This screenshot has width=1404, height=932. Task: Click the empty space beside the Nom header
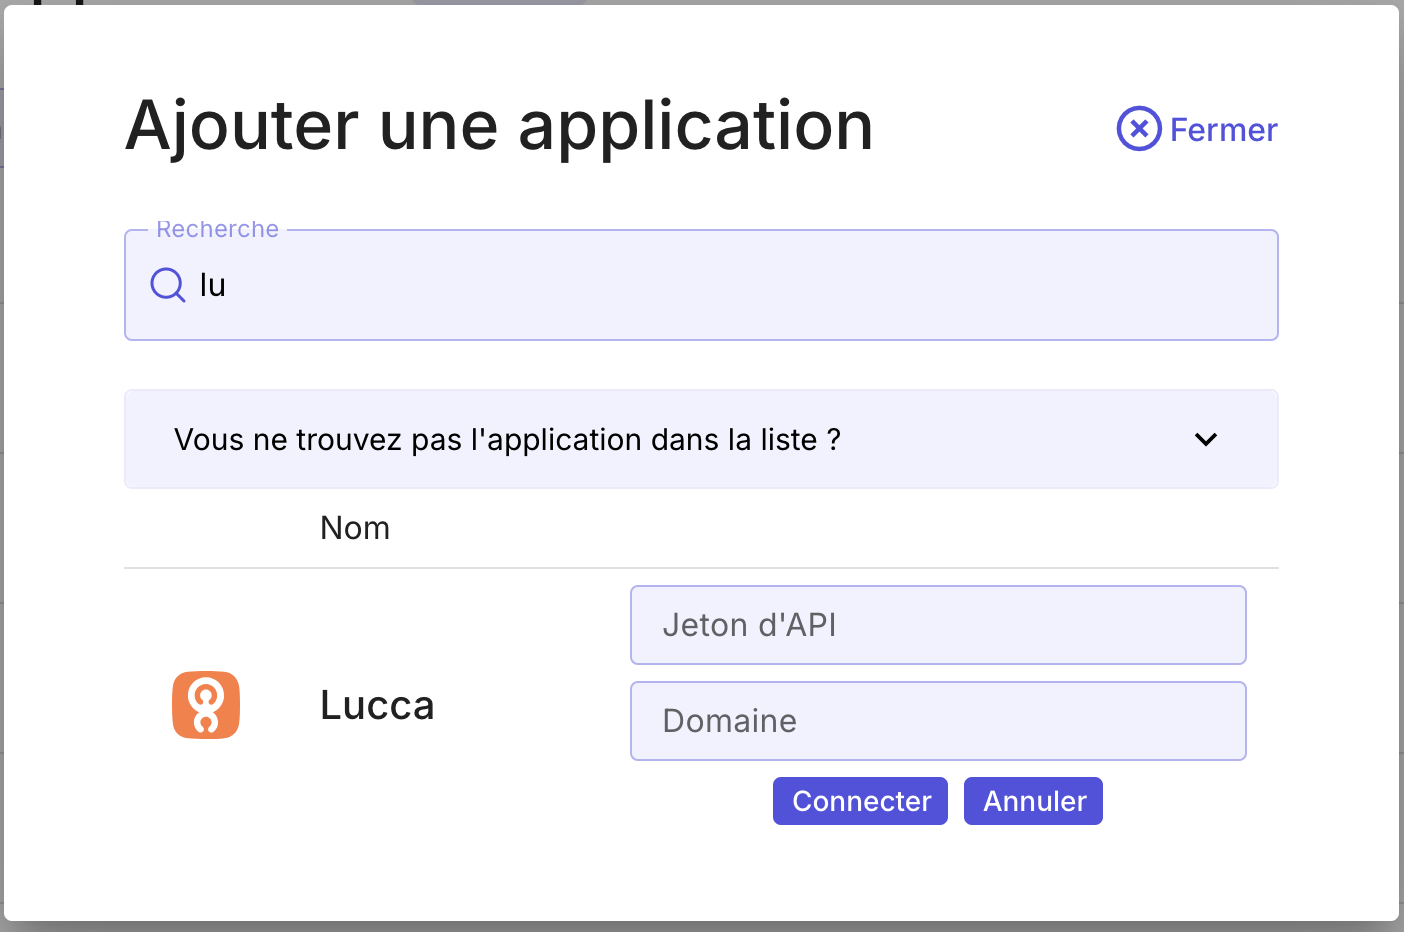tap(830, 528)
